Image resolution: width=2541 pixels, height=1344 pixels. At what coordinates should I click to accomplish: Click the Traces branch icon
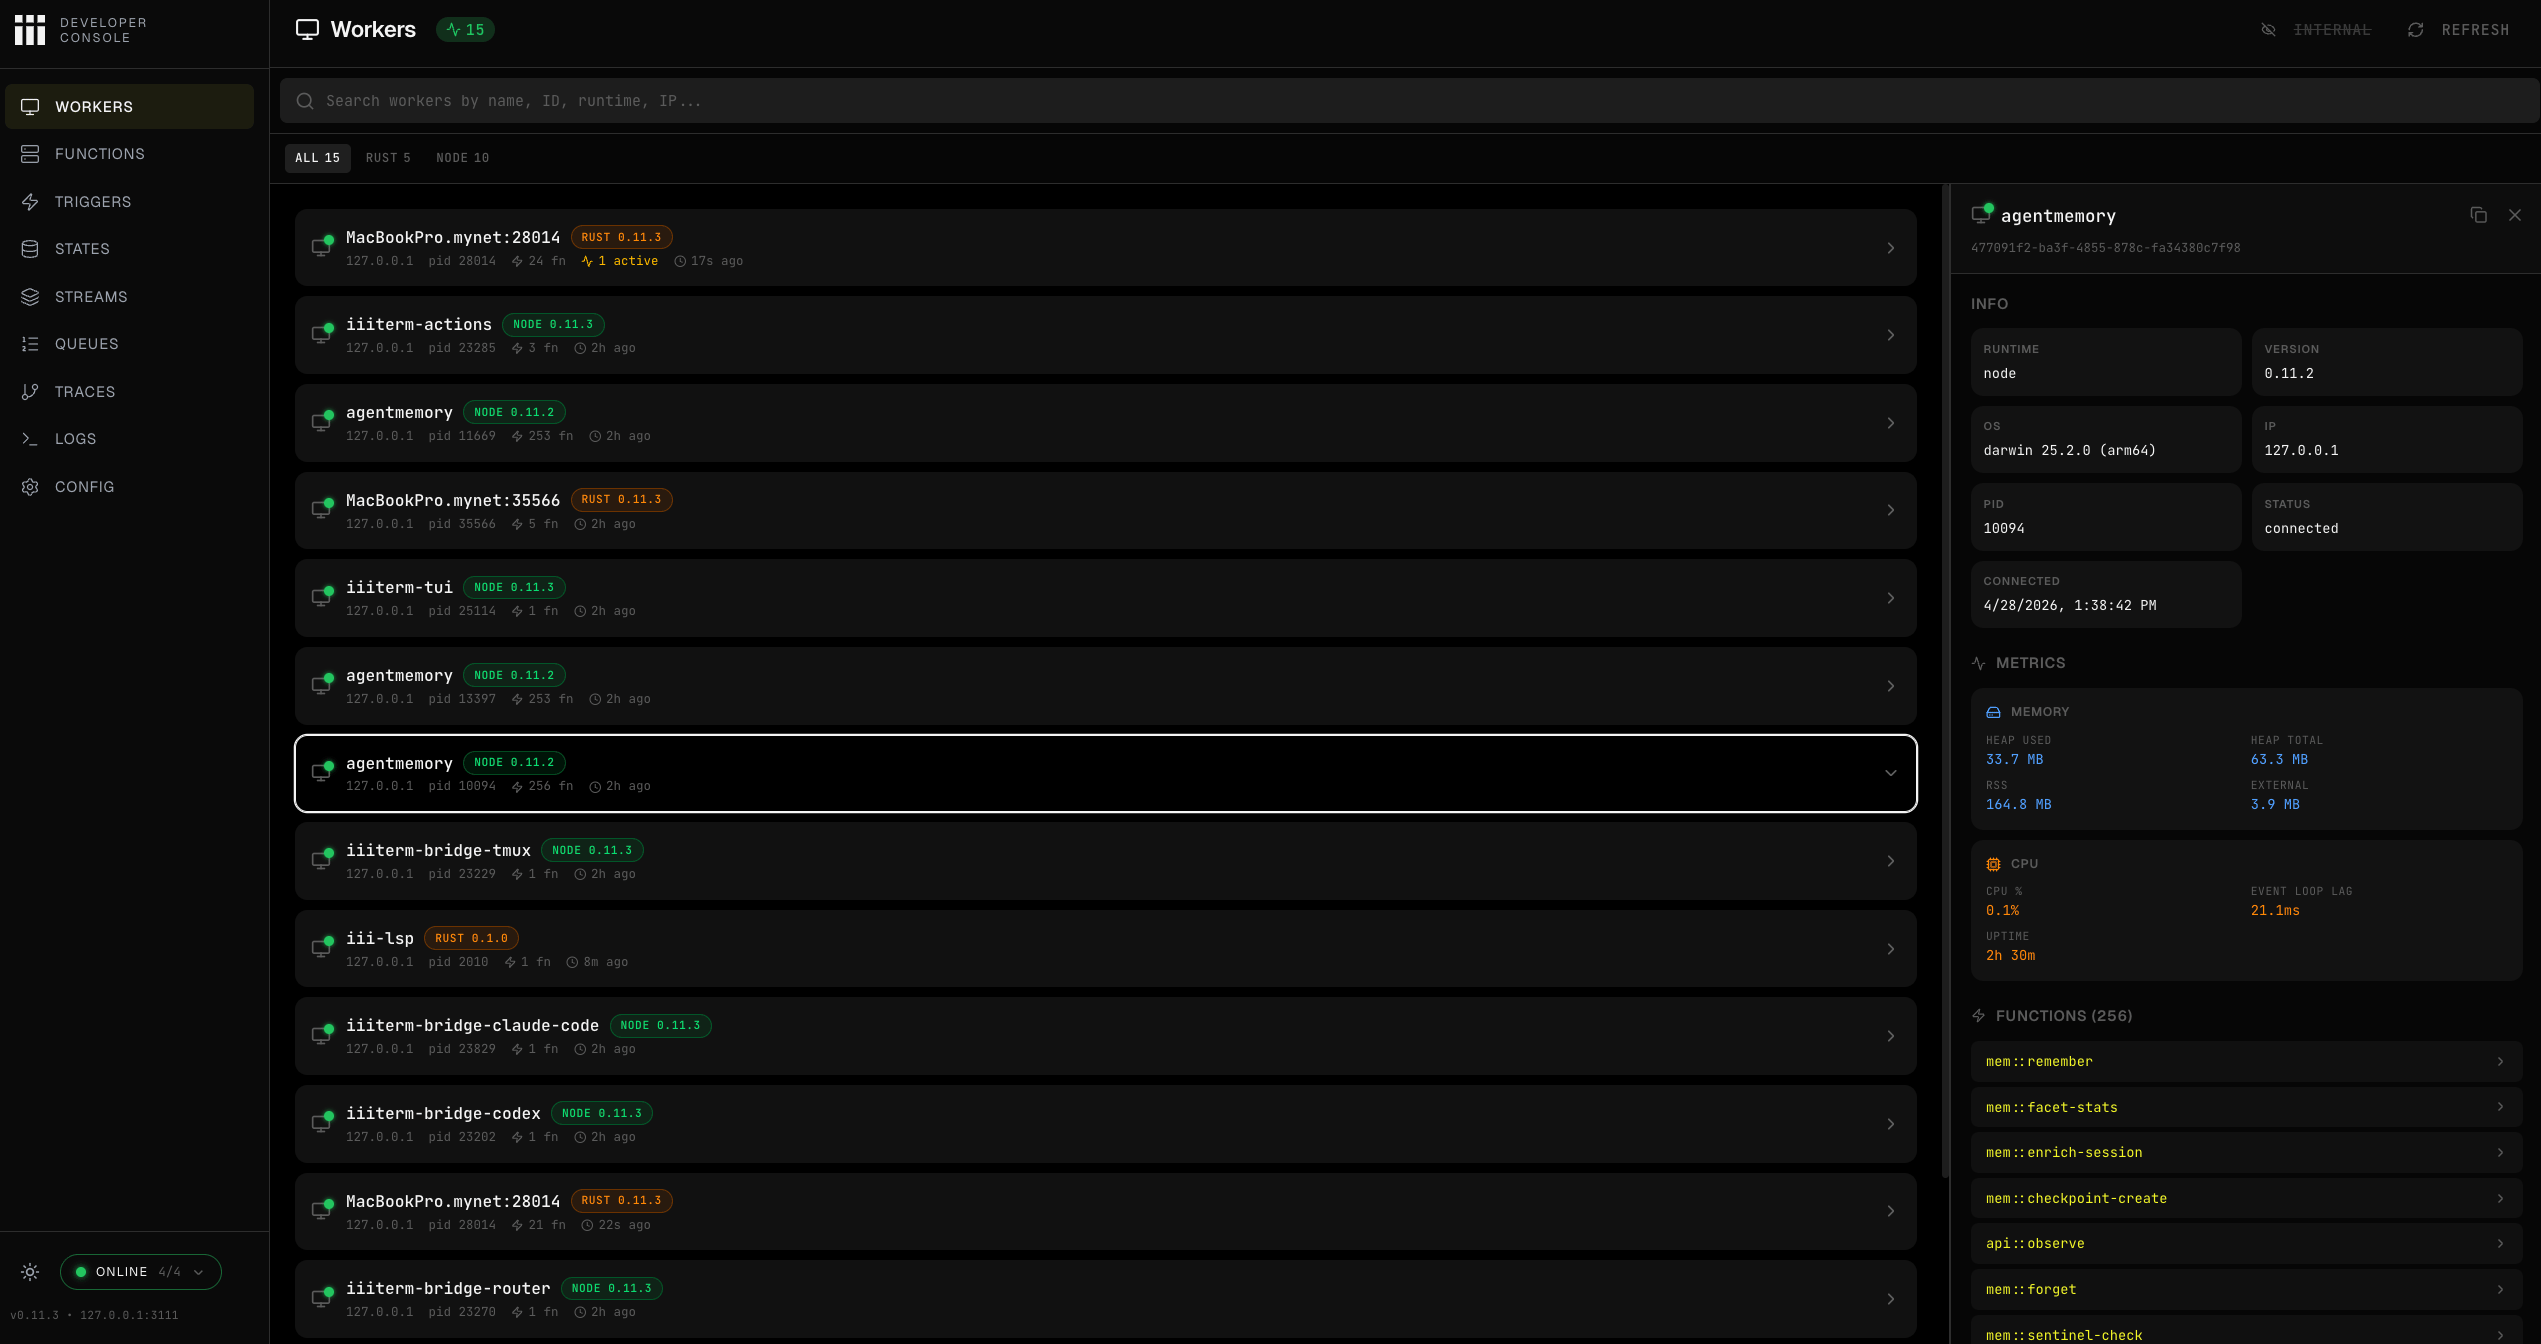click(30, 392)
